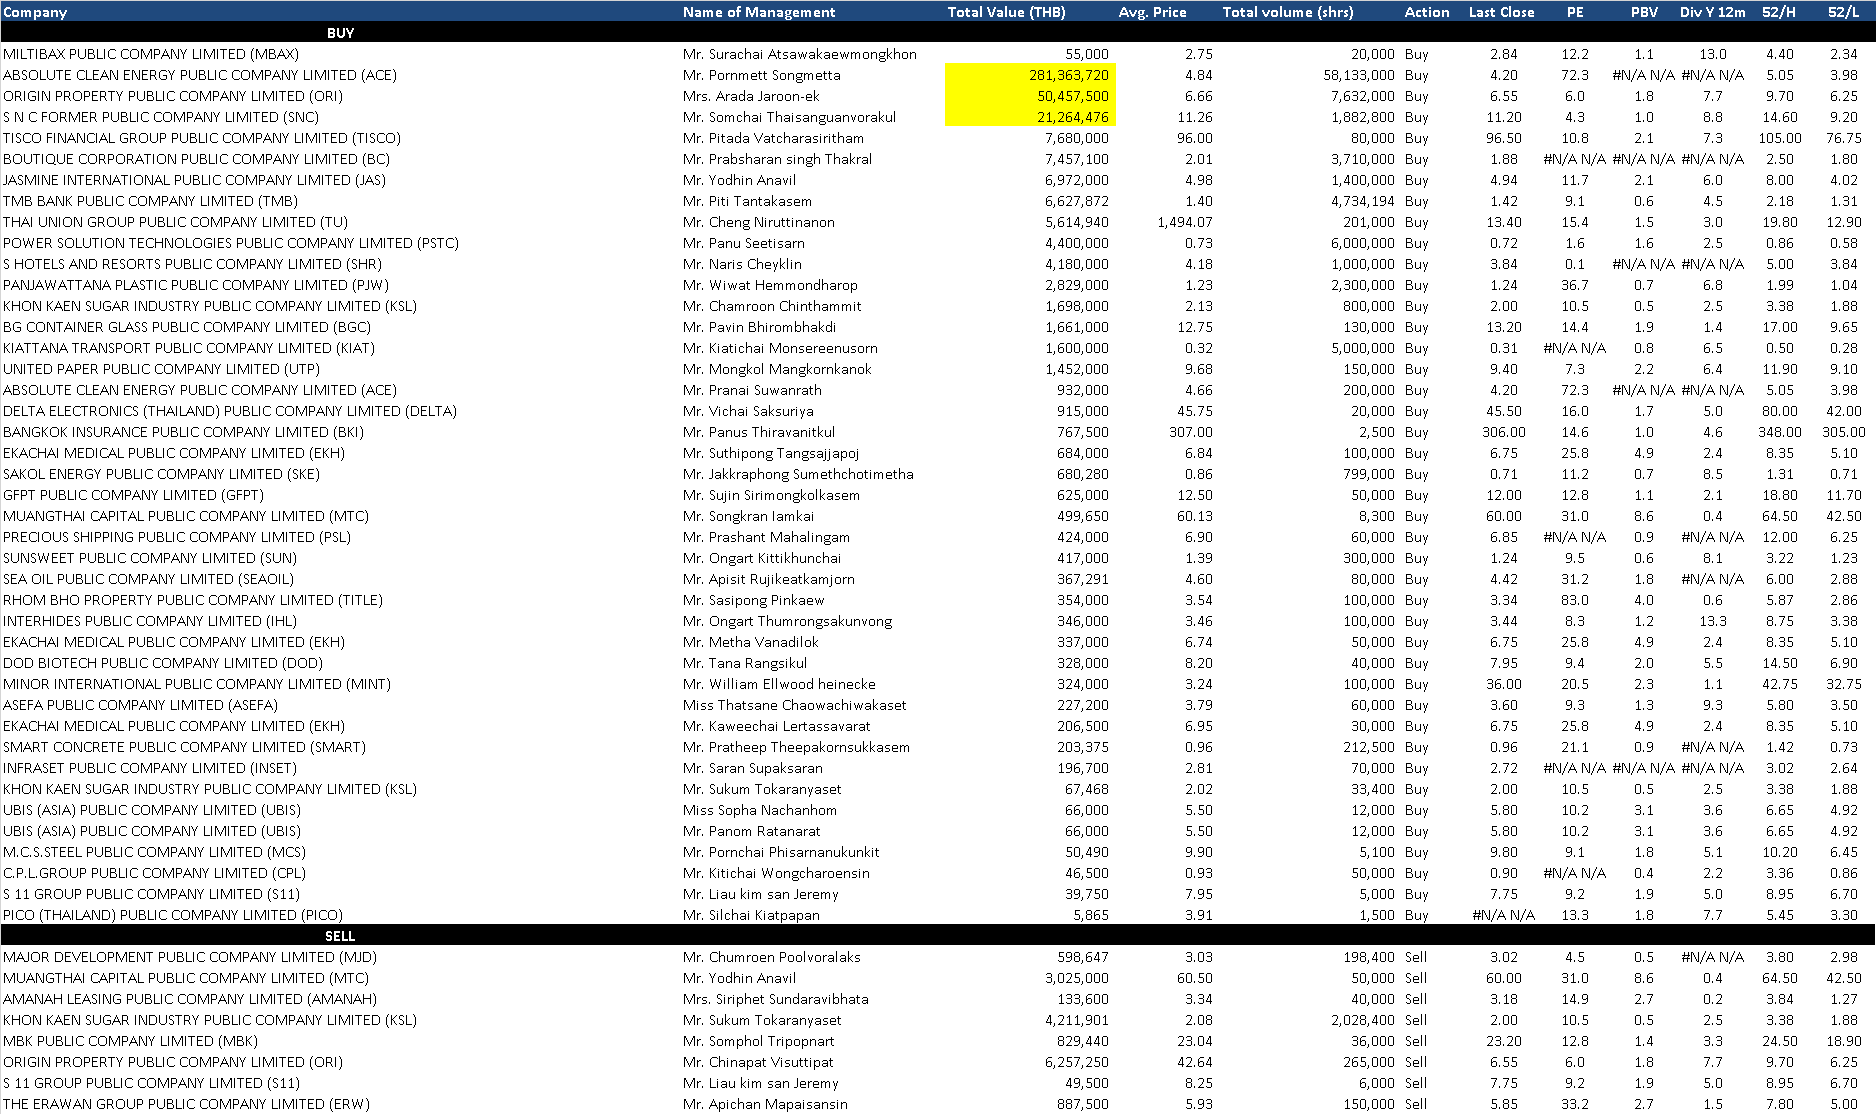
Task: Click M.C.S.STEEL (MCS) company cell
Action: (x=154, y=852)
